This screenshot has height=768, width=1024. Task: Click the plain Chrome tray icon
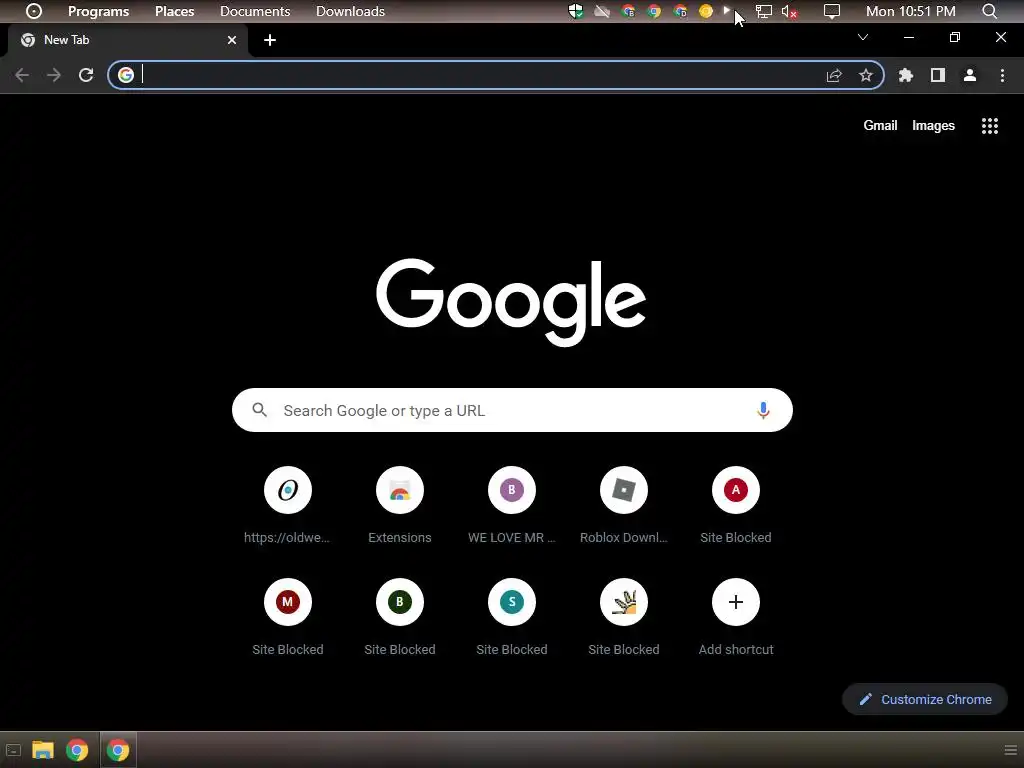click(654, 11)
